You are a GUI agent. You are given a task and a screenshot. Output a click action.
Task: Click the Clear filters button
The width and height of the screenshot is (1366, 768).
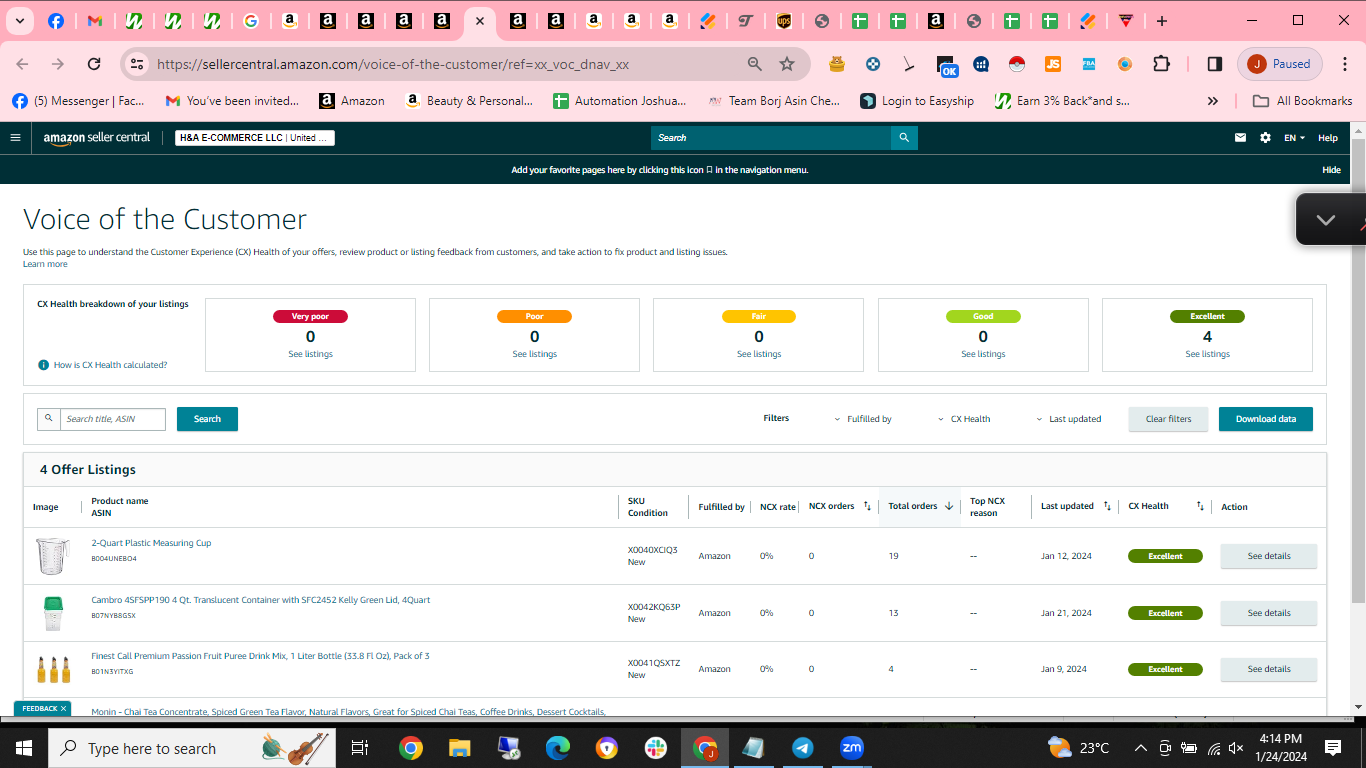(1169, 419)
